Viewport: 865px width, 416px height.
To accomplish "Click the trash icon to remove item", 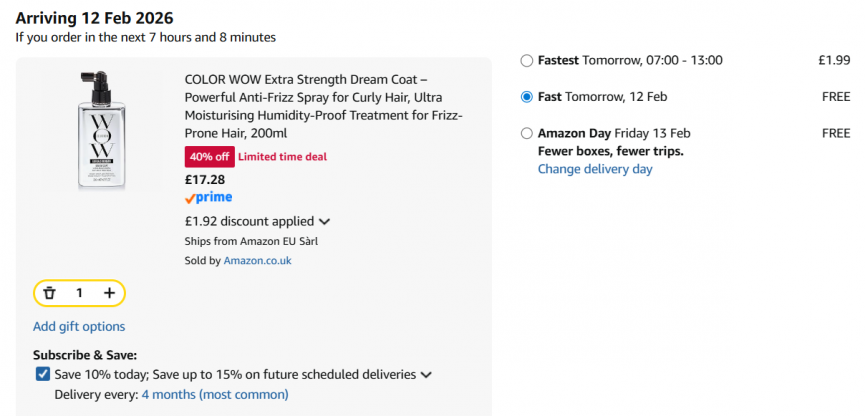I will pos(49,293).
